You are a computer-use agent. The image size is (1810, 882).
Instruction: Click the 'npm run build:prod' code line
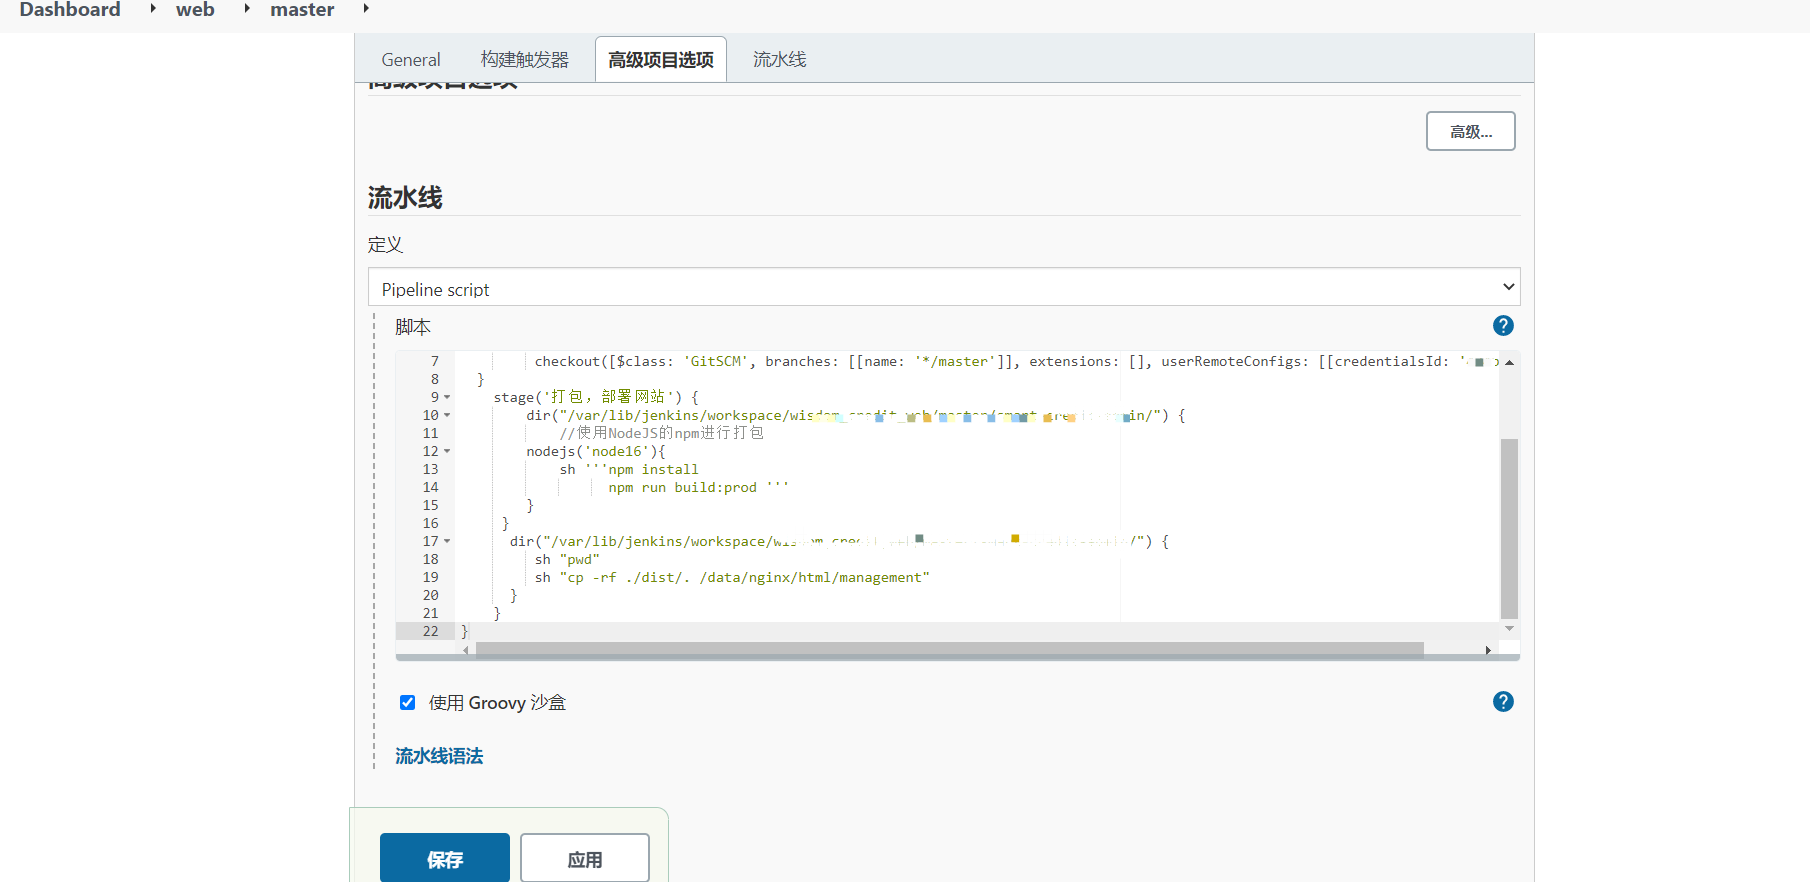[698, 488]
